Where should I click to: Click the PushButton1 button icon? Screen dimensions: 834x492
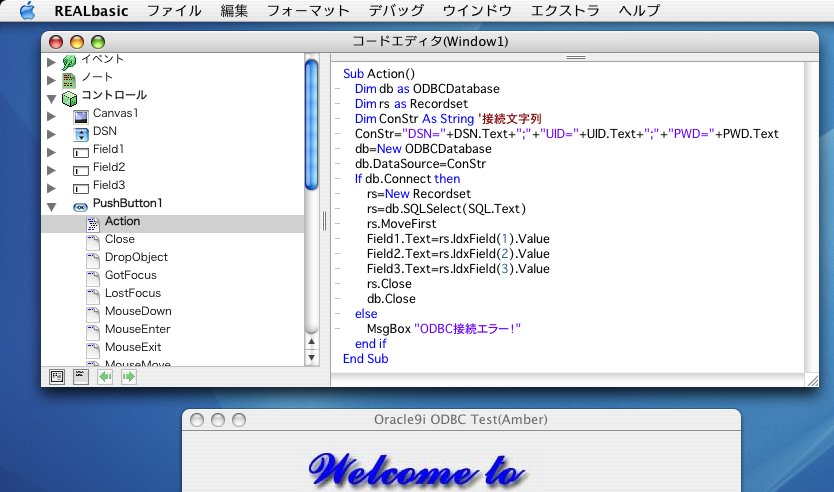[80, 207]
